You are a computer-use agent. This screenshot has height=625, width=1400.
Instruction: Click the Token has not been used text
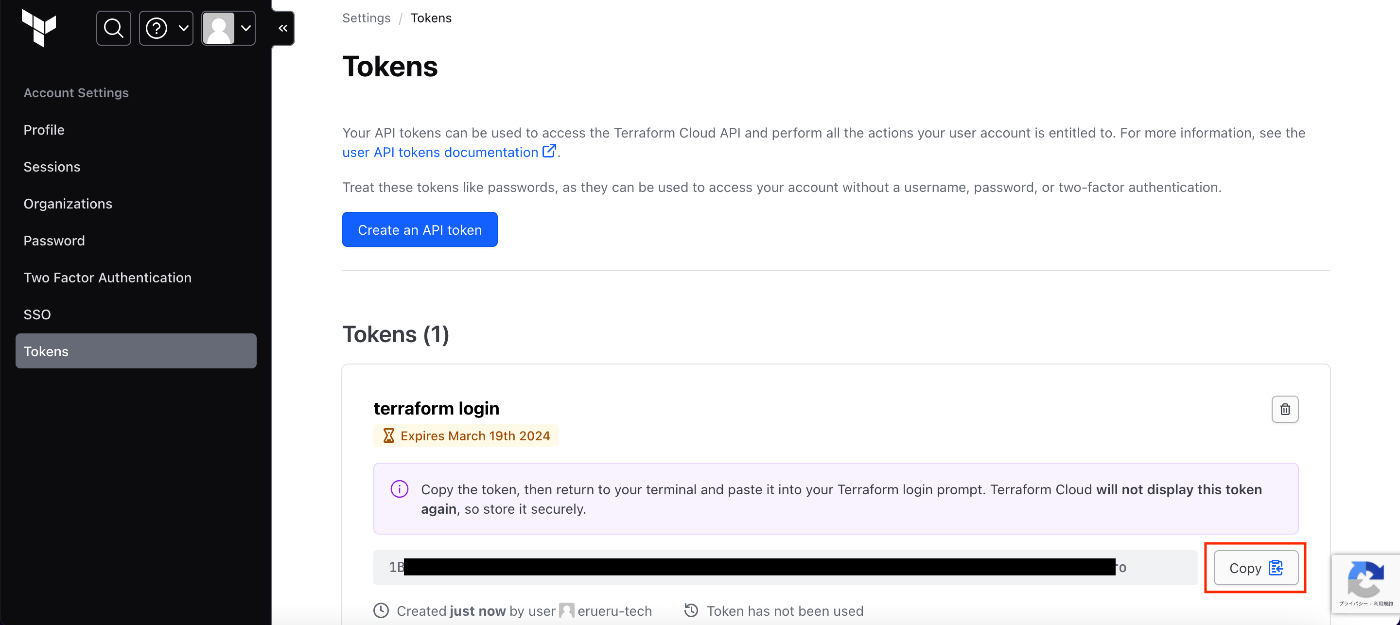[785, 610]
